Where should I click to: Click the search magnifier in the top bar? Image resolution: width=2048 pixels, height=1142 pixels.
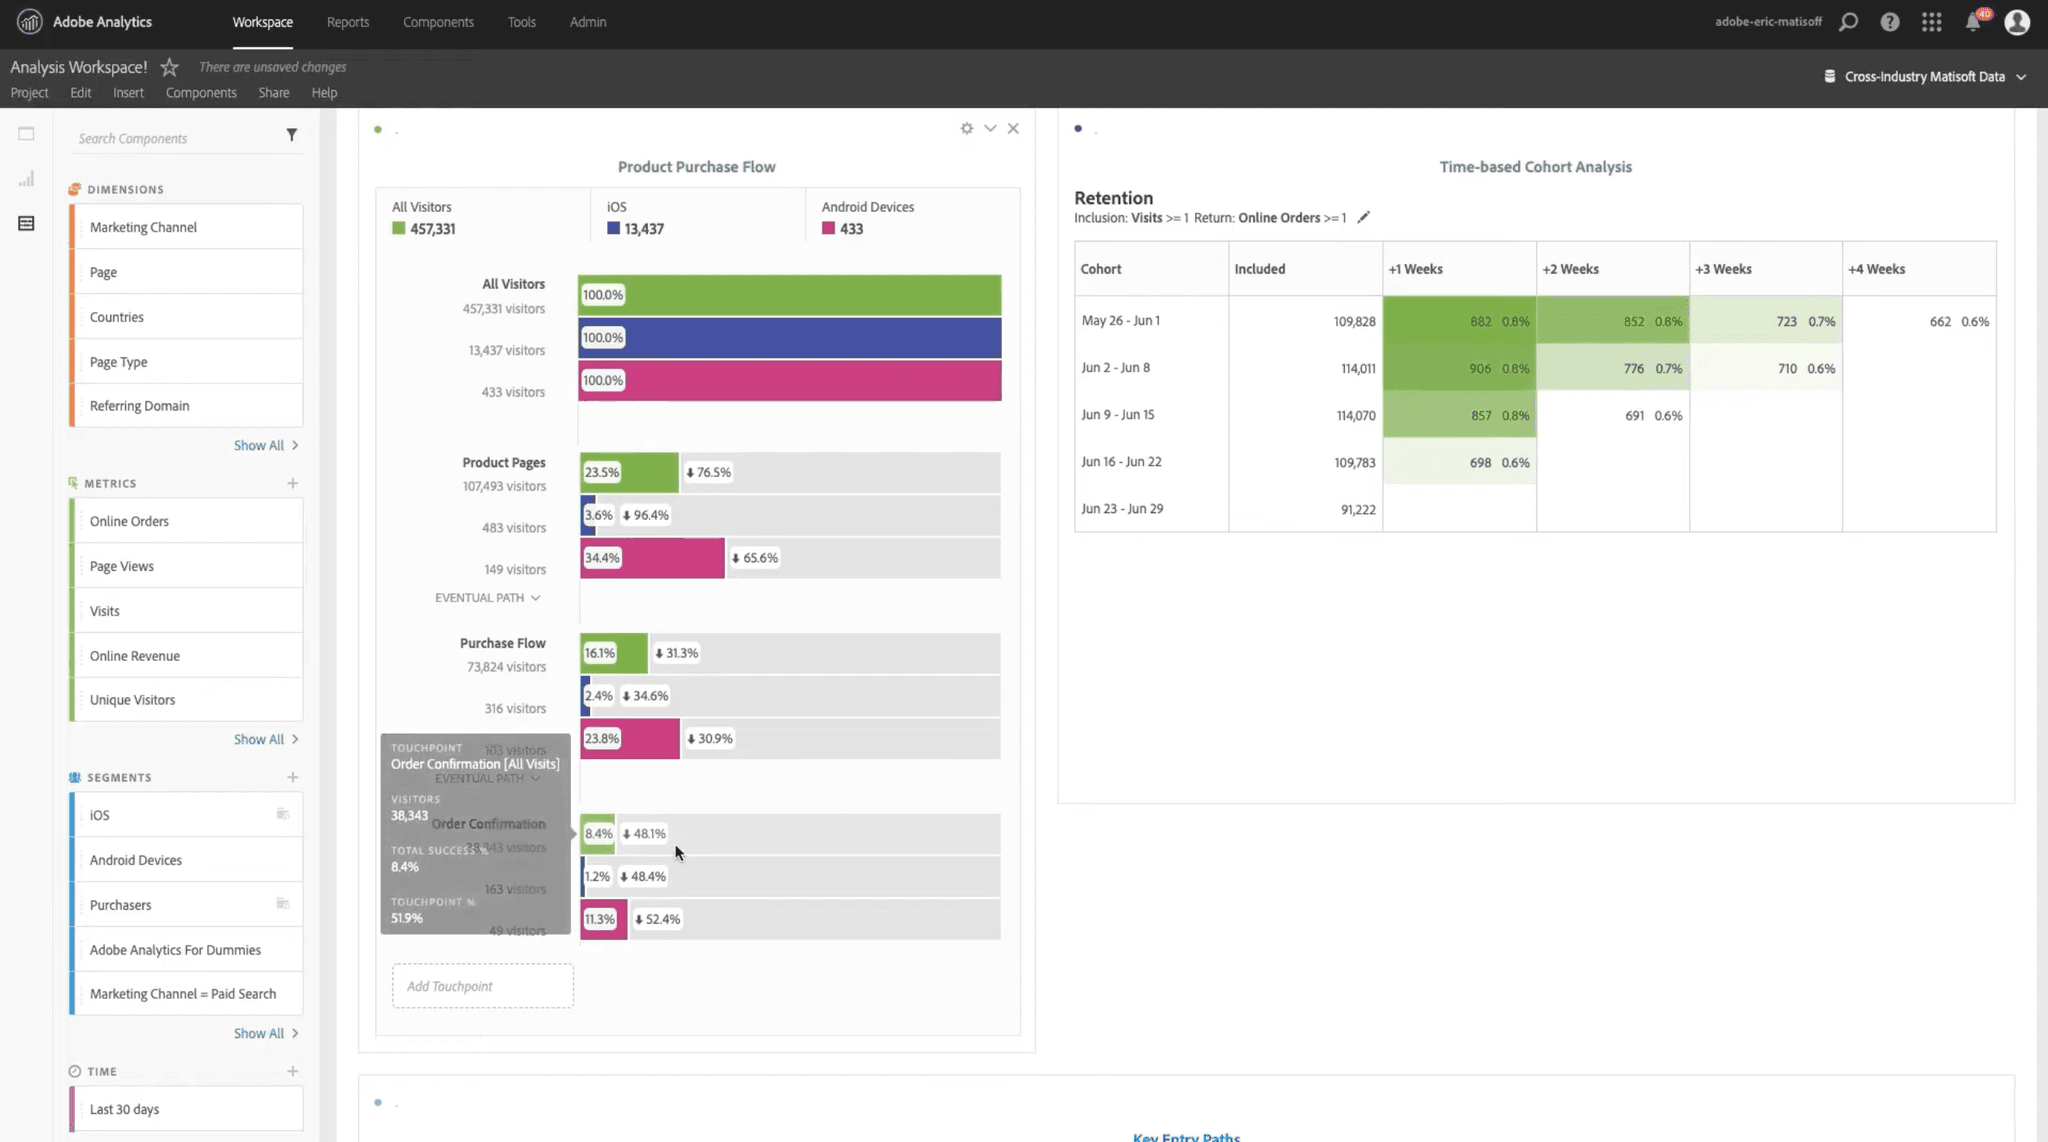[x=1849, y=21]
